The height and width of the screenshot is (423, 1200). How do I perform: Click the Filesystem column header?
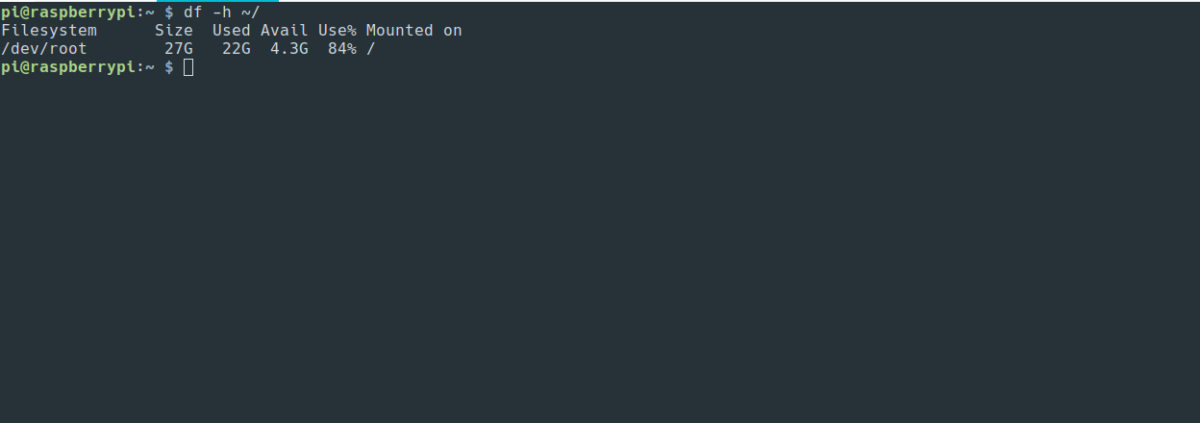49,30
